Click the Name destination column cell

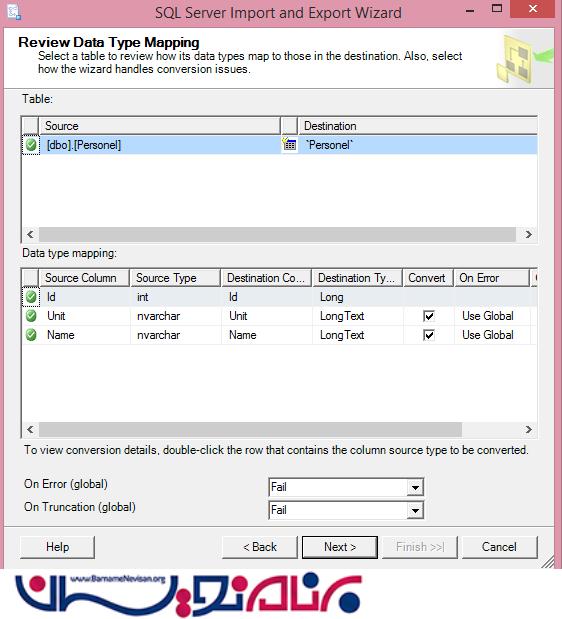(x=267, y=335)
